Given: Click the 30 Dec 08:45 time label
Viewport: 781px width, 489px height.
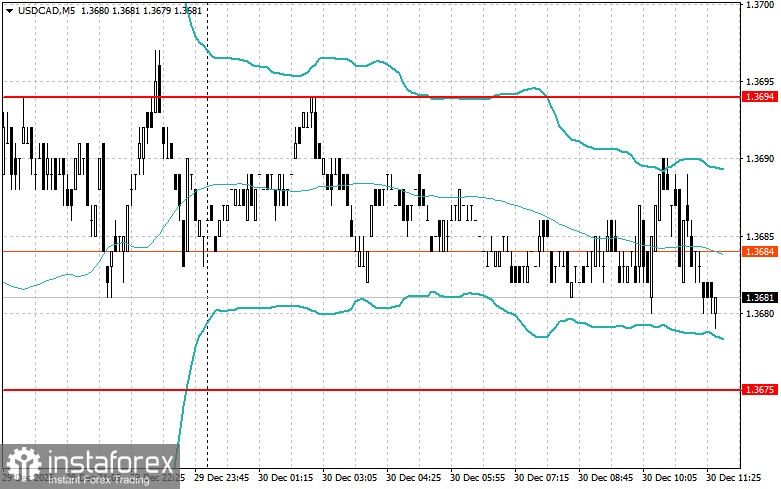Looking at the screenshot, I should (x=605, y=477).
